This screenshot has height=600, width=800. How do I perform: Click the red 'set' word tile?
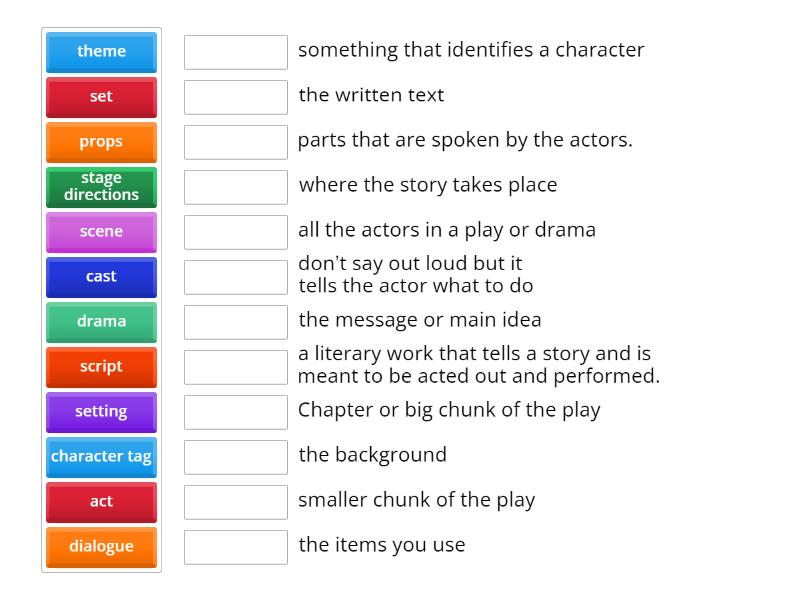pos(100,97)
